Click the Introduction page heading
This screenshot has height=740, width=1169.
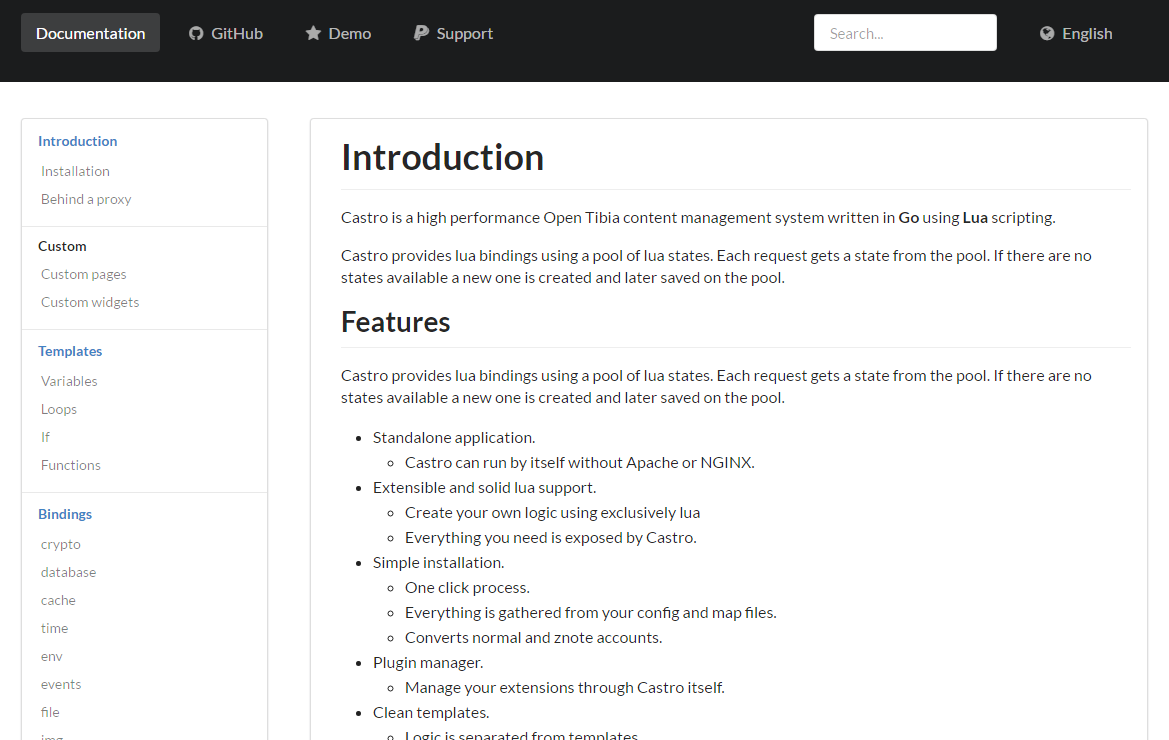click(442, 157)
